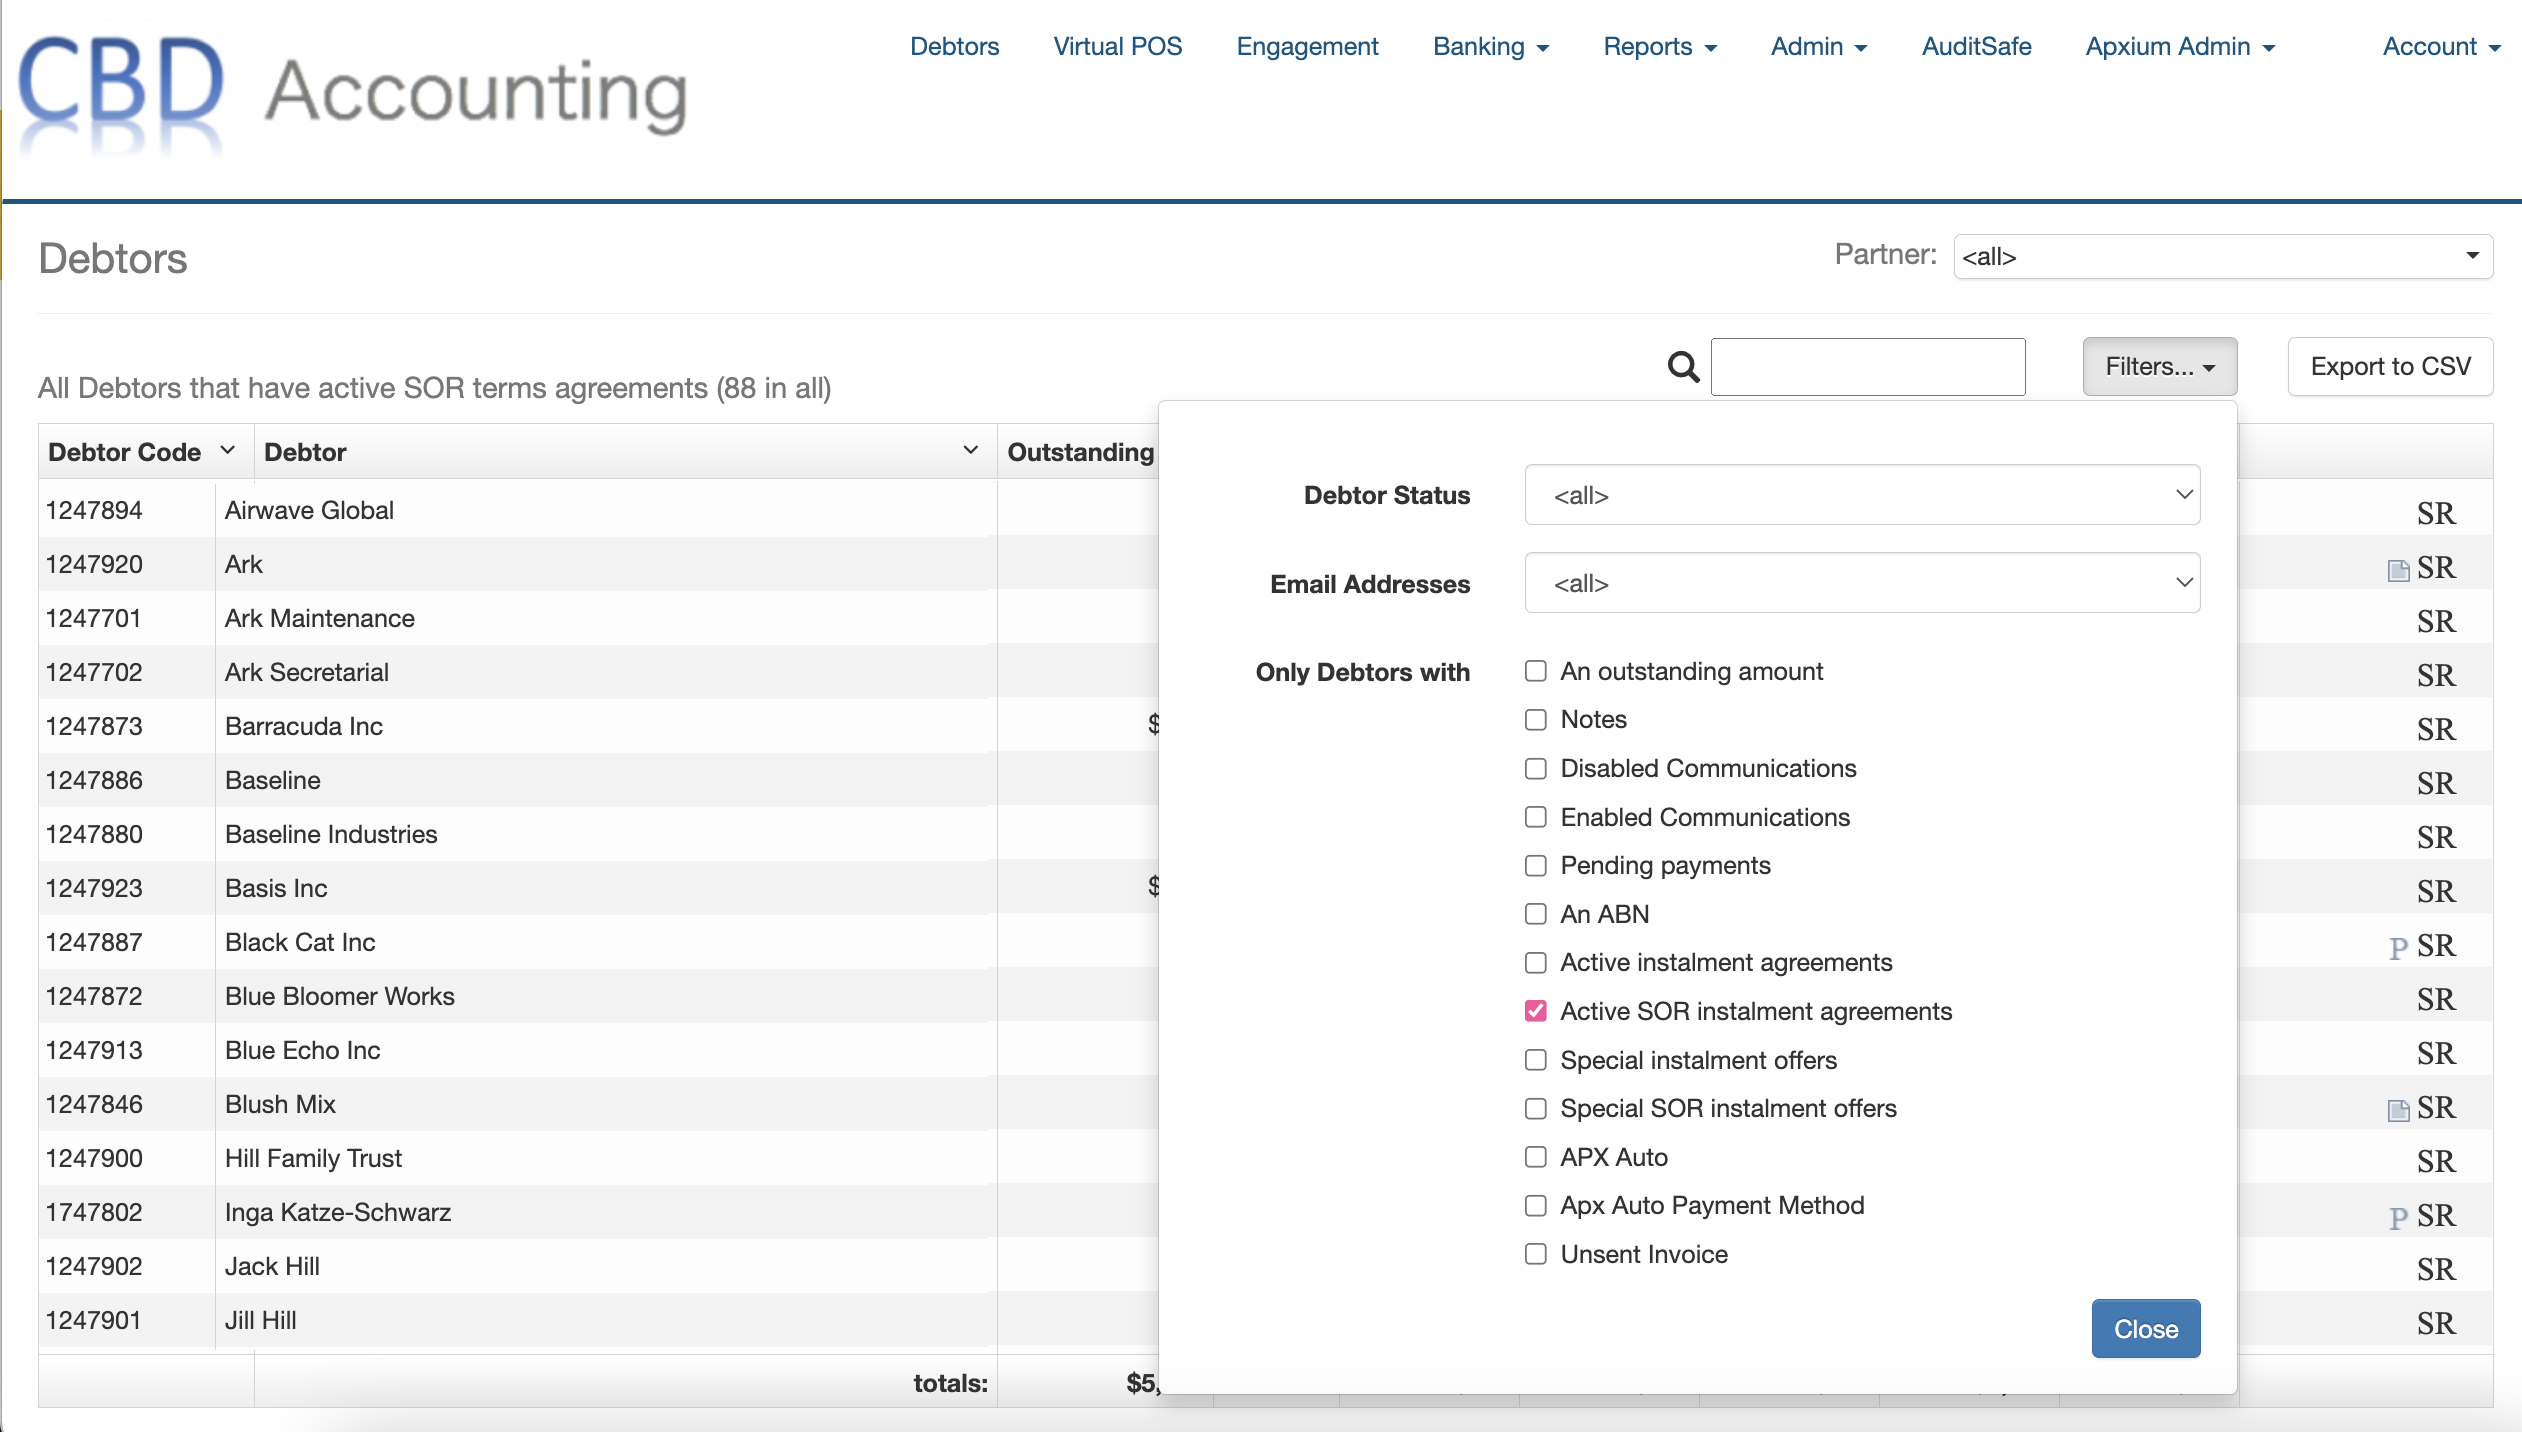Tick the An outstanding amount checkbox
The height and width of the screenshot is (1432, 2522).
[x=1535, y=671]
